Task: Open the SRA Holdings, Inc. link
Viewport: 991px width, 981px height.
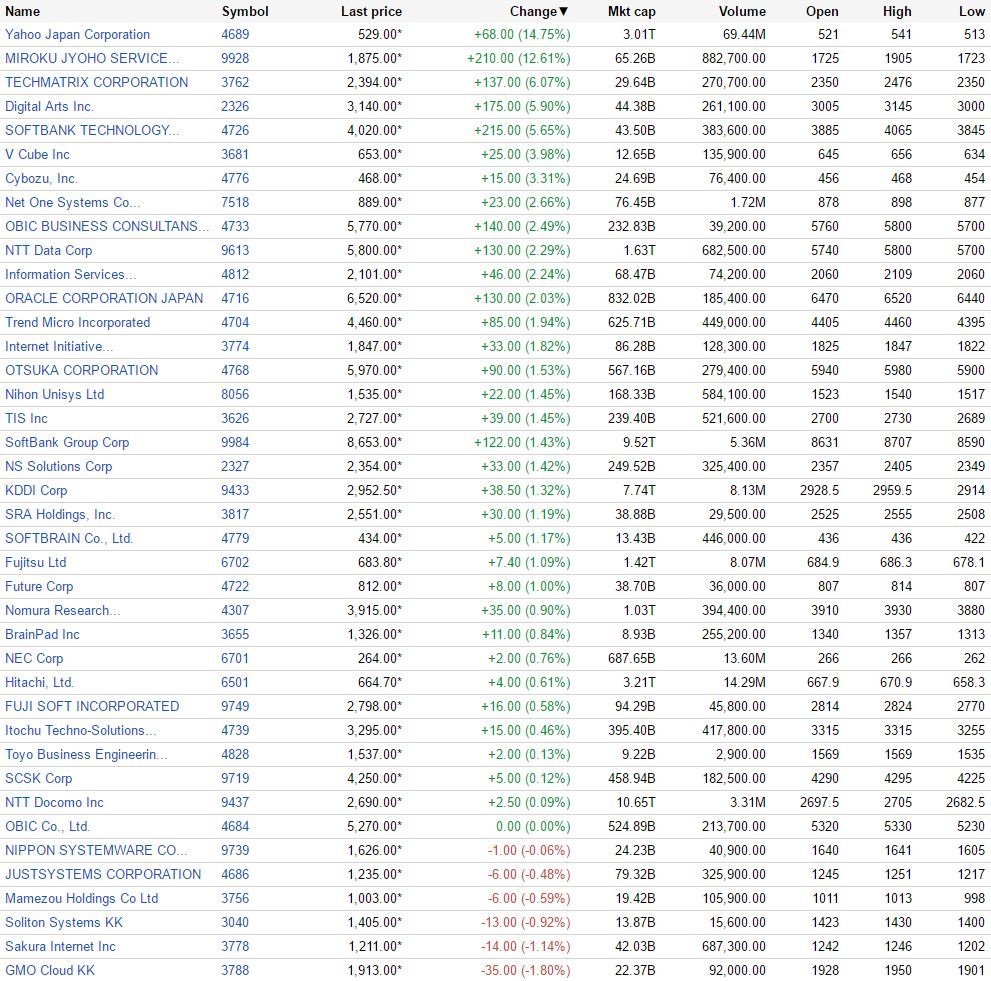Action: (x=59, y=515)
